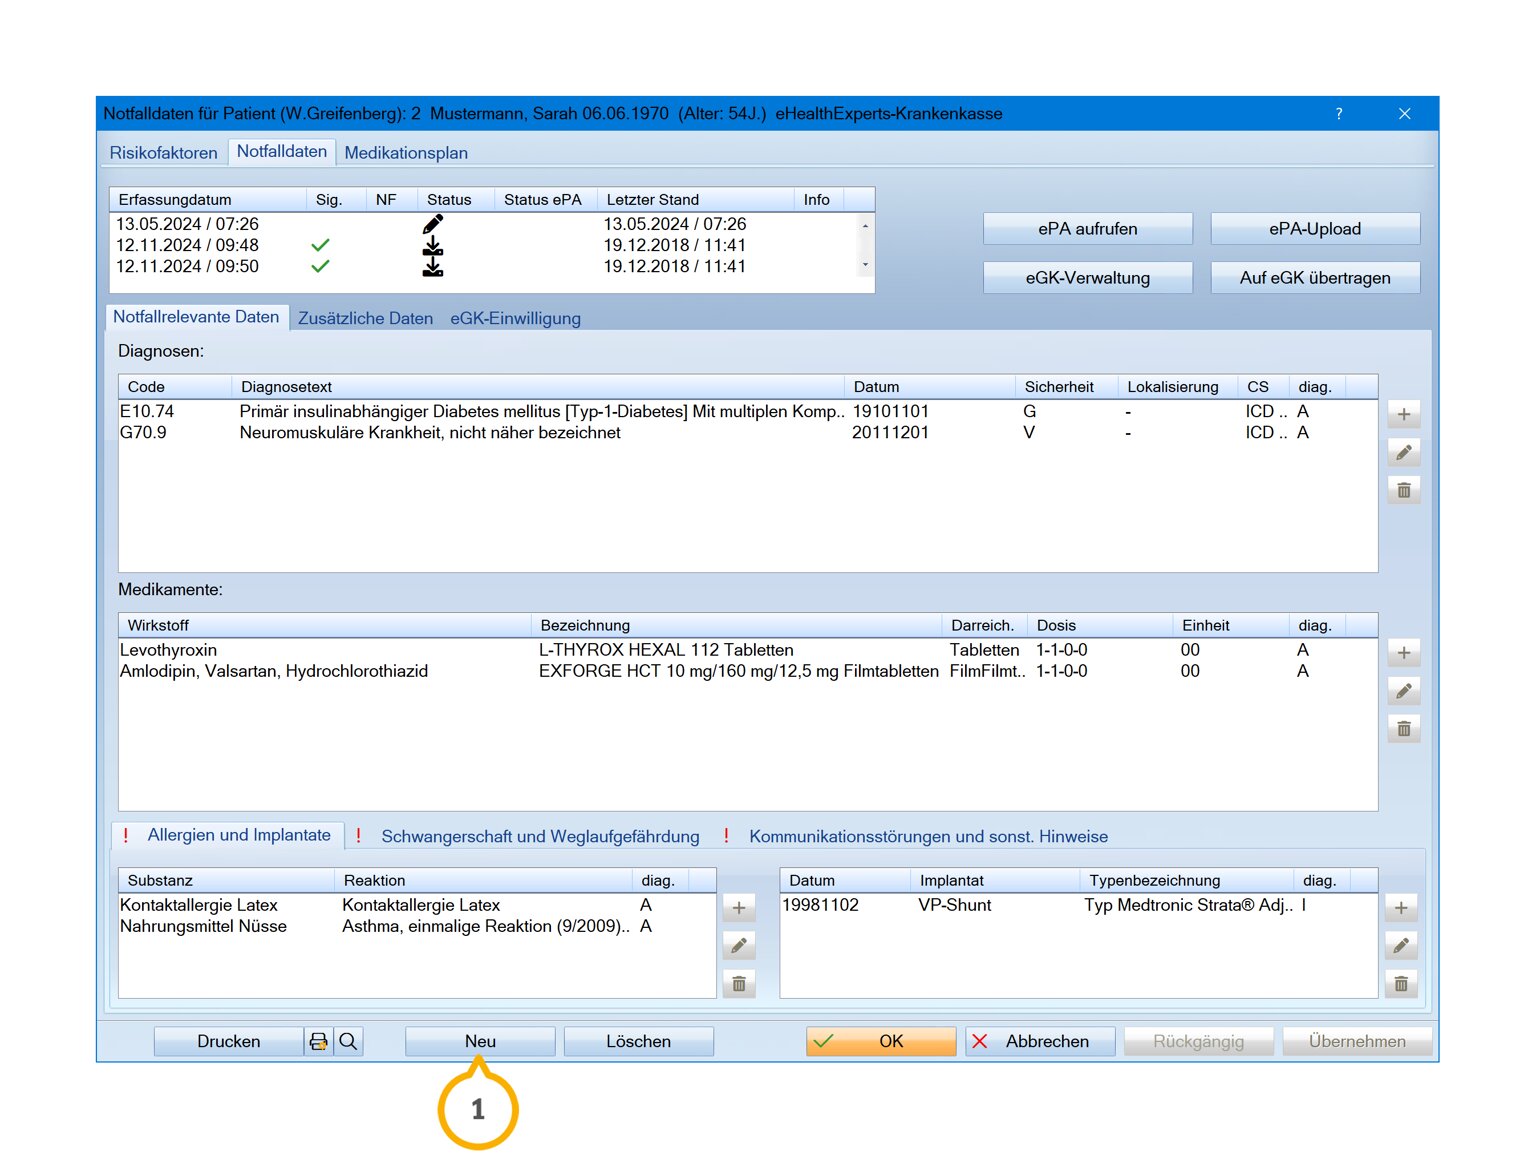Edit allergy entry with pencil icon
The width and height of the screenshot is (1536, 1159).
coord(738,945)
